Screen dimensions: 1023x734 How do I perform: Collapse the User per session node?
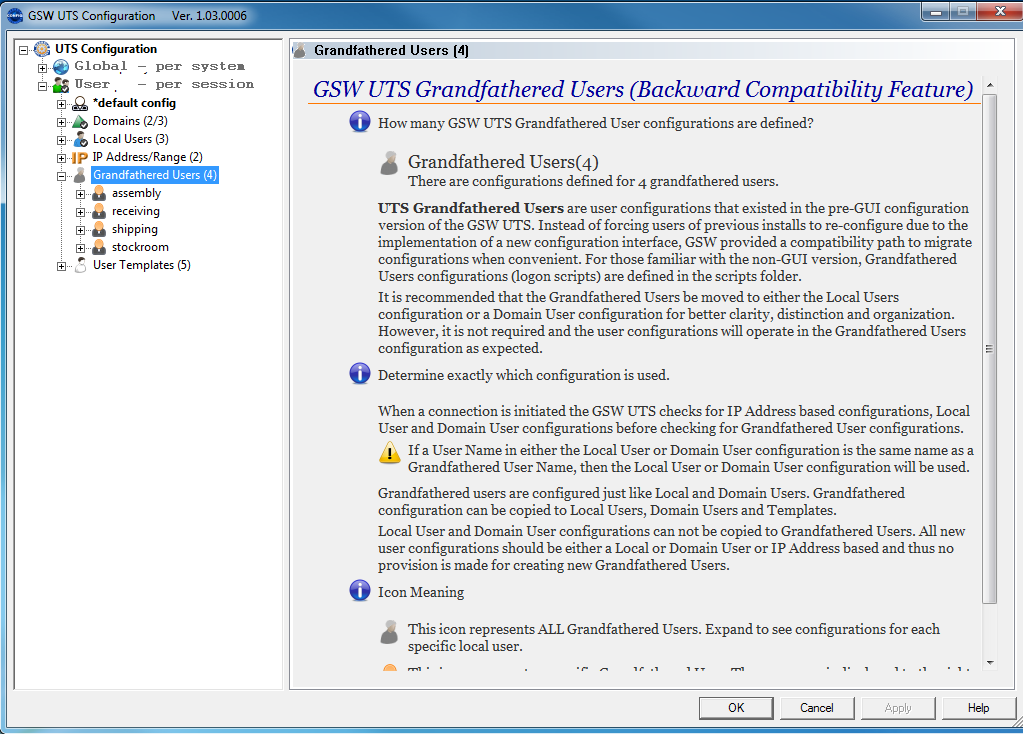(x=42, y=86)
